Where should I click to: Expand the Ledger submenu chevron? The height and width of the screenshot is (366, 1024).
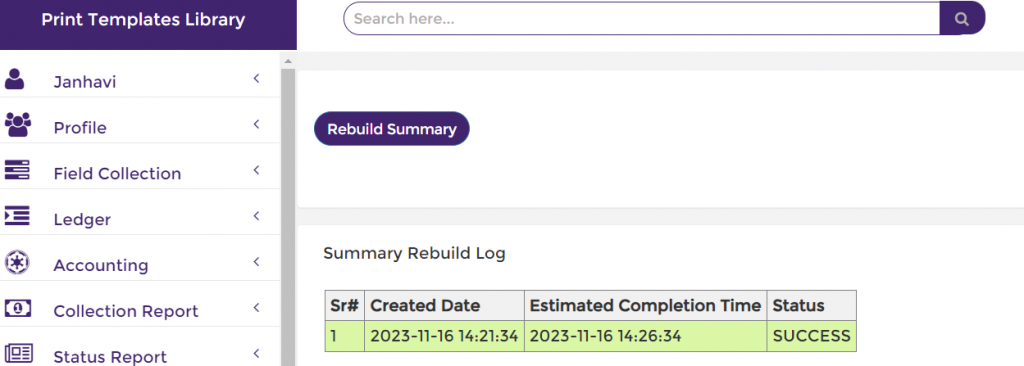(257, 216)
